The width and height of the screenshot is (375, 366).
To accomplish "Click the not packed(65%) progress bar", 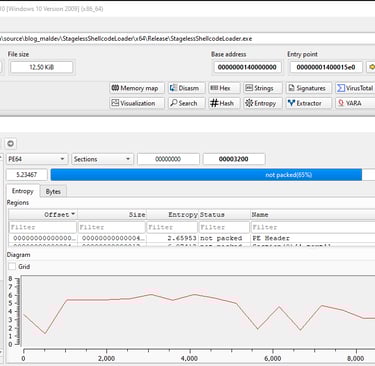I will tap(213, 175).
